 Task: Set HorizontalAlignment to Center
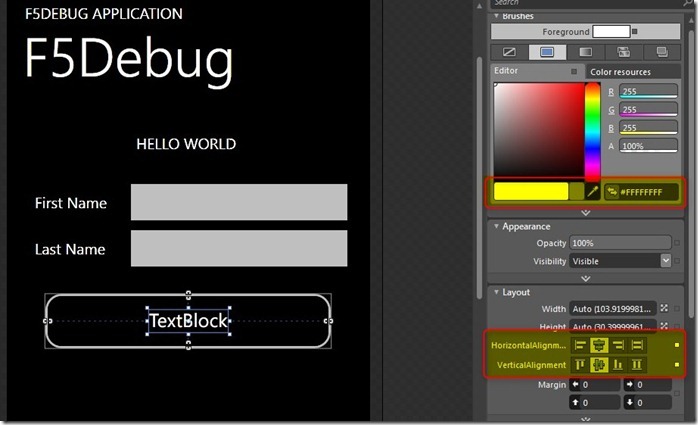pyautogui.click(x=599, y=345)
